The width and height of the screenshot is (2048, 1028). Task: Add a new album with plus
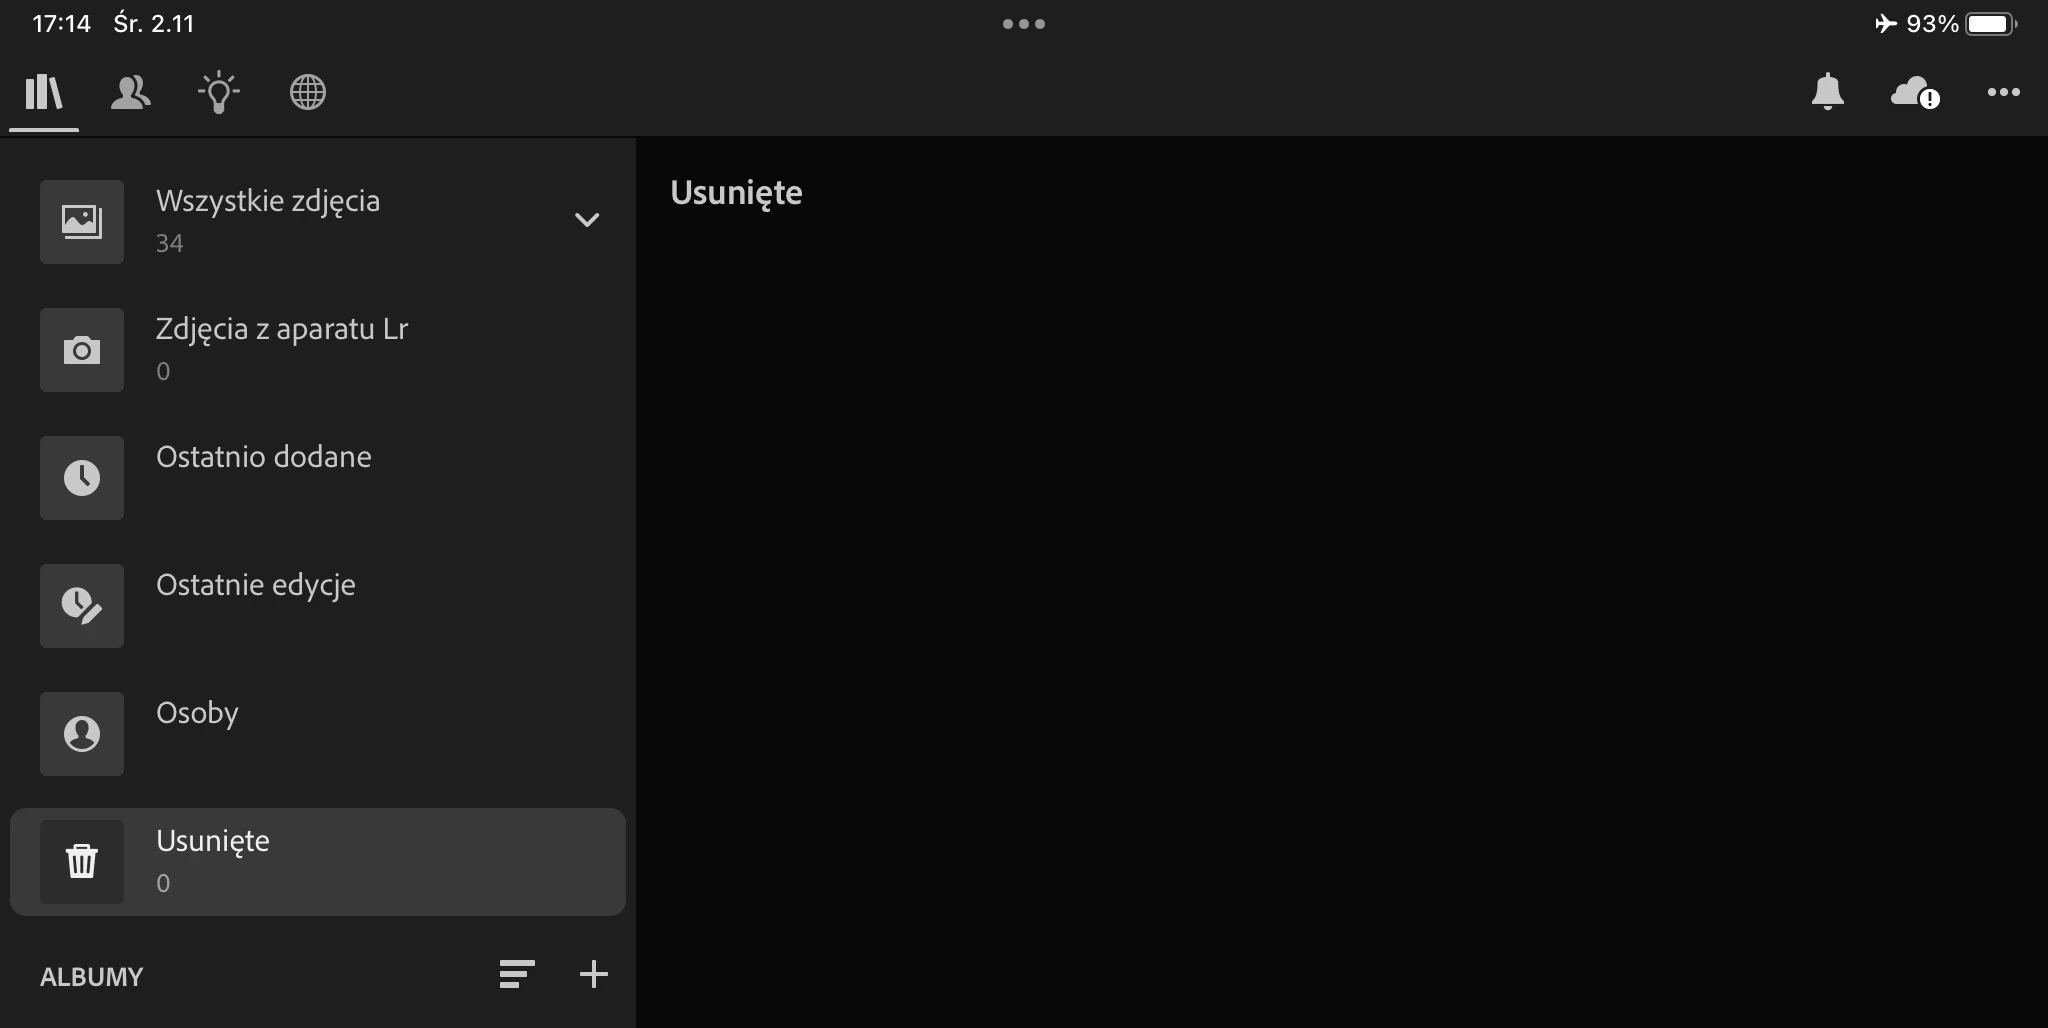(594, 974)
